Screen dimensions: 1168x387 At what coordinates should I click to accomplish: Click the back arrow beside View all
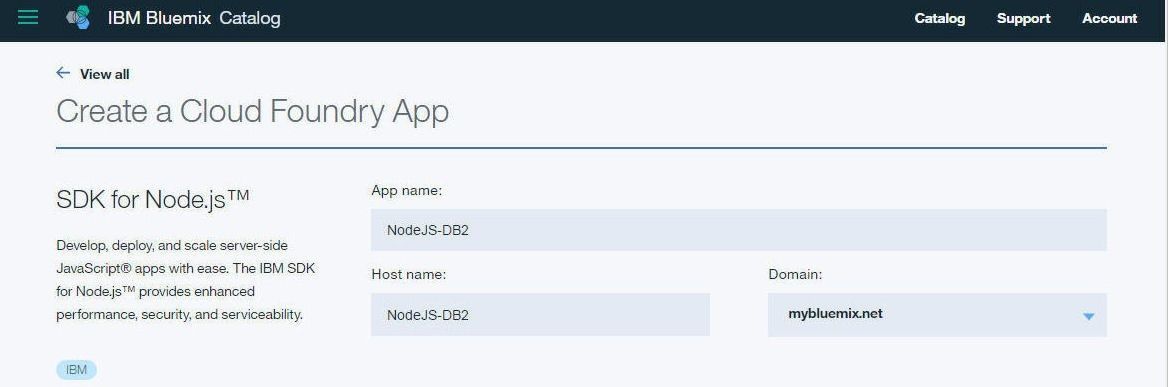click(63, 73)
